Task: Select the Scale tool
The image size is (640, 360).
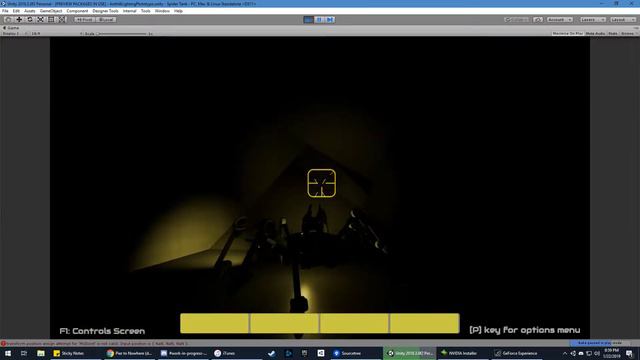Action: tap(40, 20)
